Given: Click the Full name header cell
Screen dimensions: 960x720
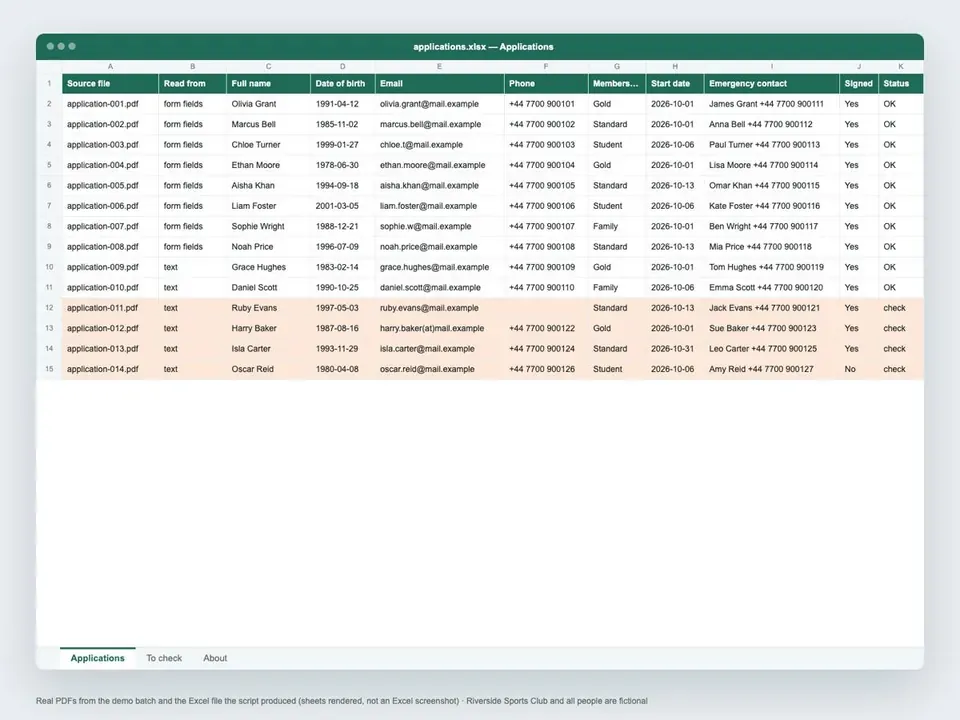Looking at the screenshot, I should [268, 83].
